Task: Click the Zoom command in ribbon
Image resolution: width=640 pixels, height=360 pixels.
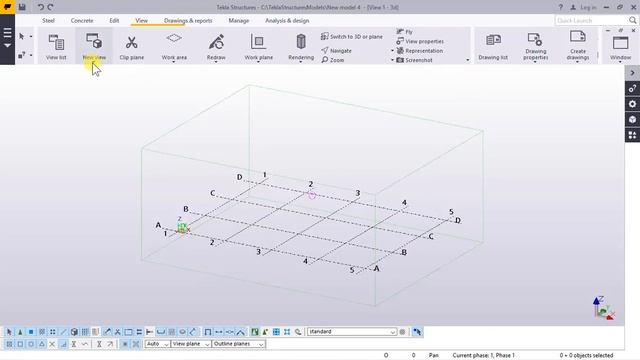Action: pyautogui.click(x=333, y=60)
